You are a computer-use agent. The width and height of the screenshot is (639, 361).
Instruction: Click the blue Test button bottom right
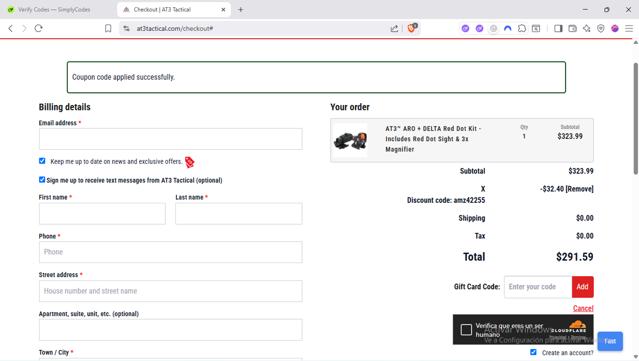pyautogui.click(x=610, y=341)
